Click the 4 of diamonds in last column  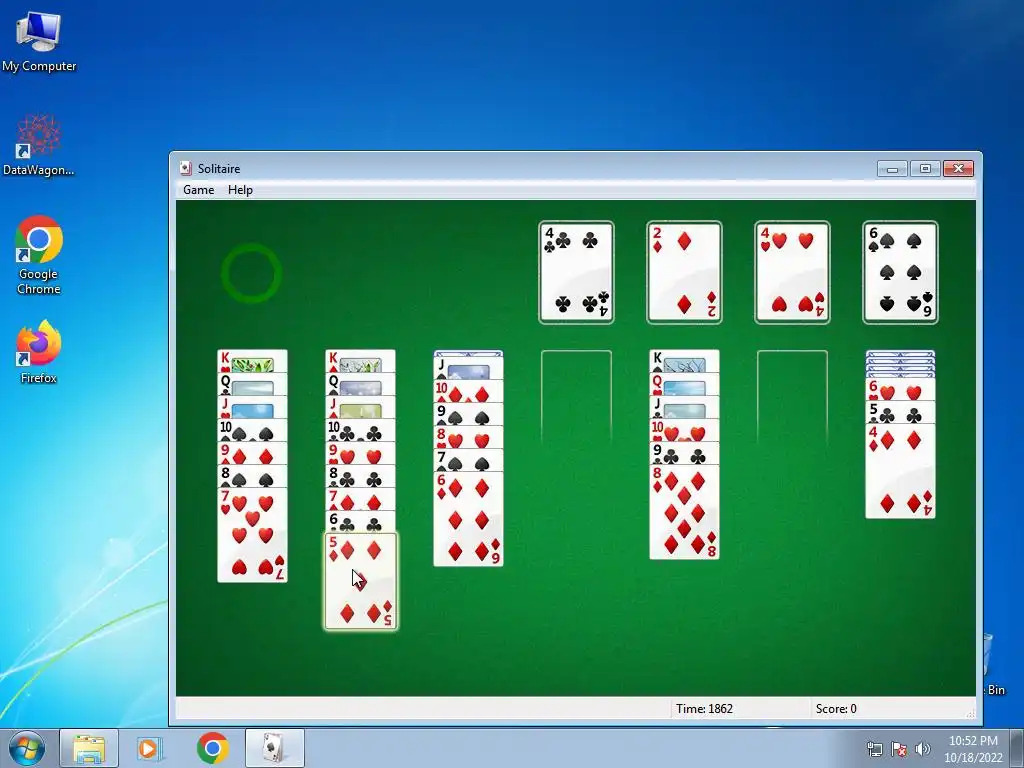point(900,471)
